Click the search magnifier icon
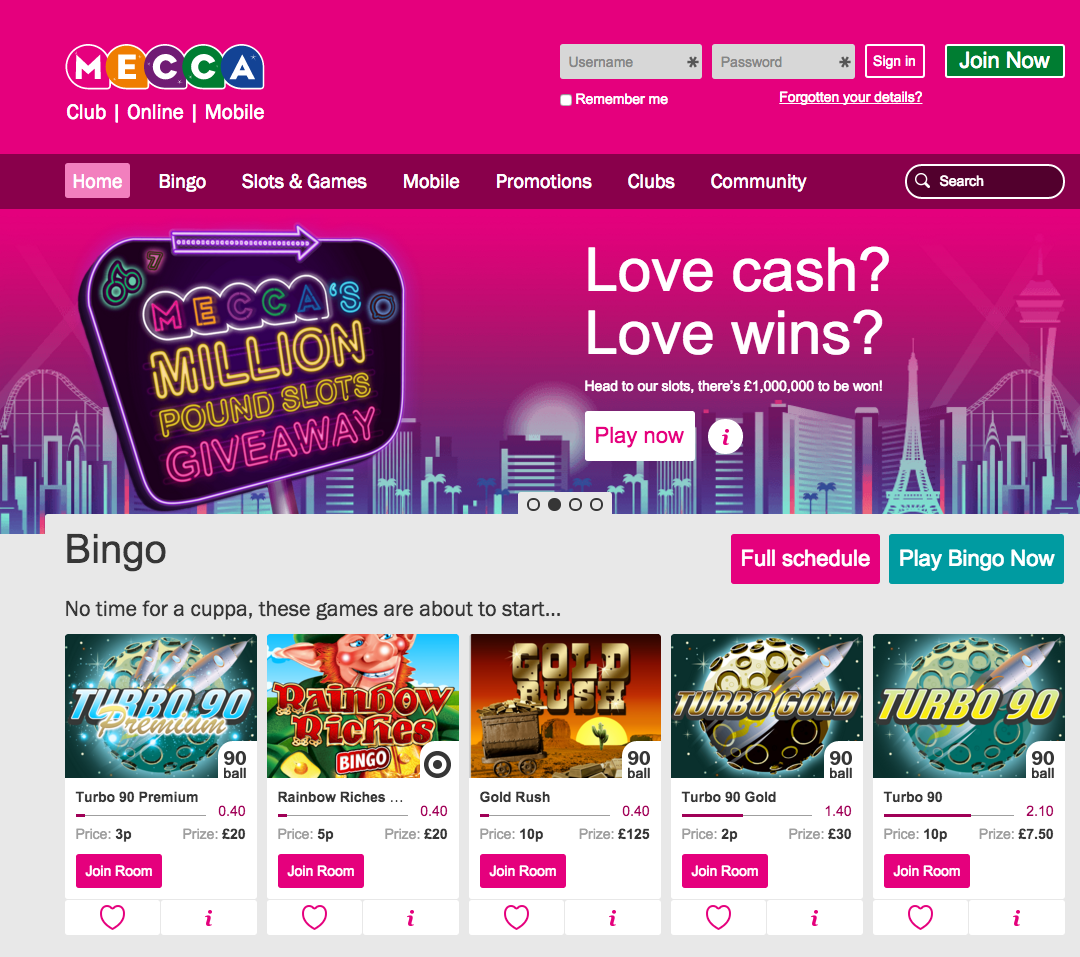Viewport: 1080px width, 957px height. (x=922, y=181)
